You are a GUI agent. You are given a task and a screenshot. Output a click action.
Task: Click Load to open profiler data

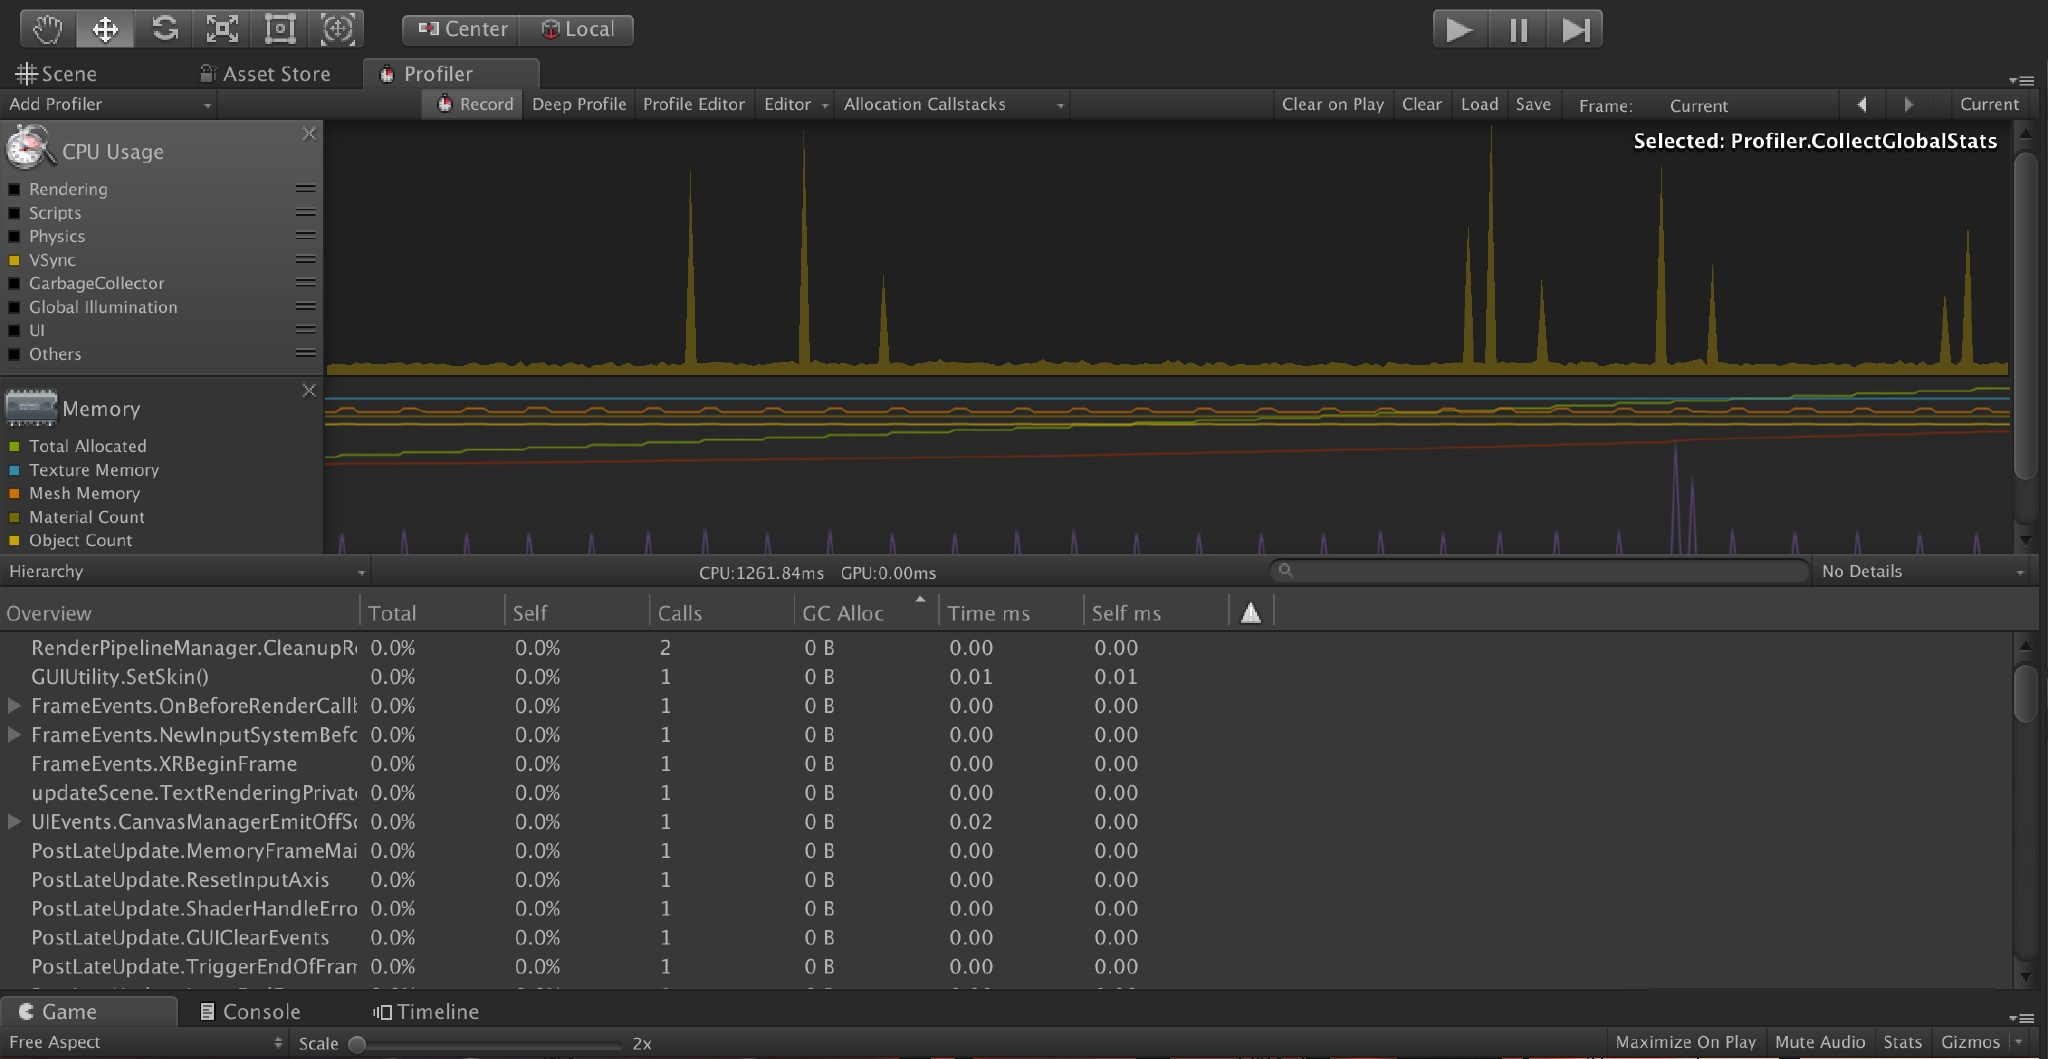pyautogui.click(x=1479, y=104)
